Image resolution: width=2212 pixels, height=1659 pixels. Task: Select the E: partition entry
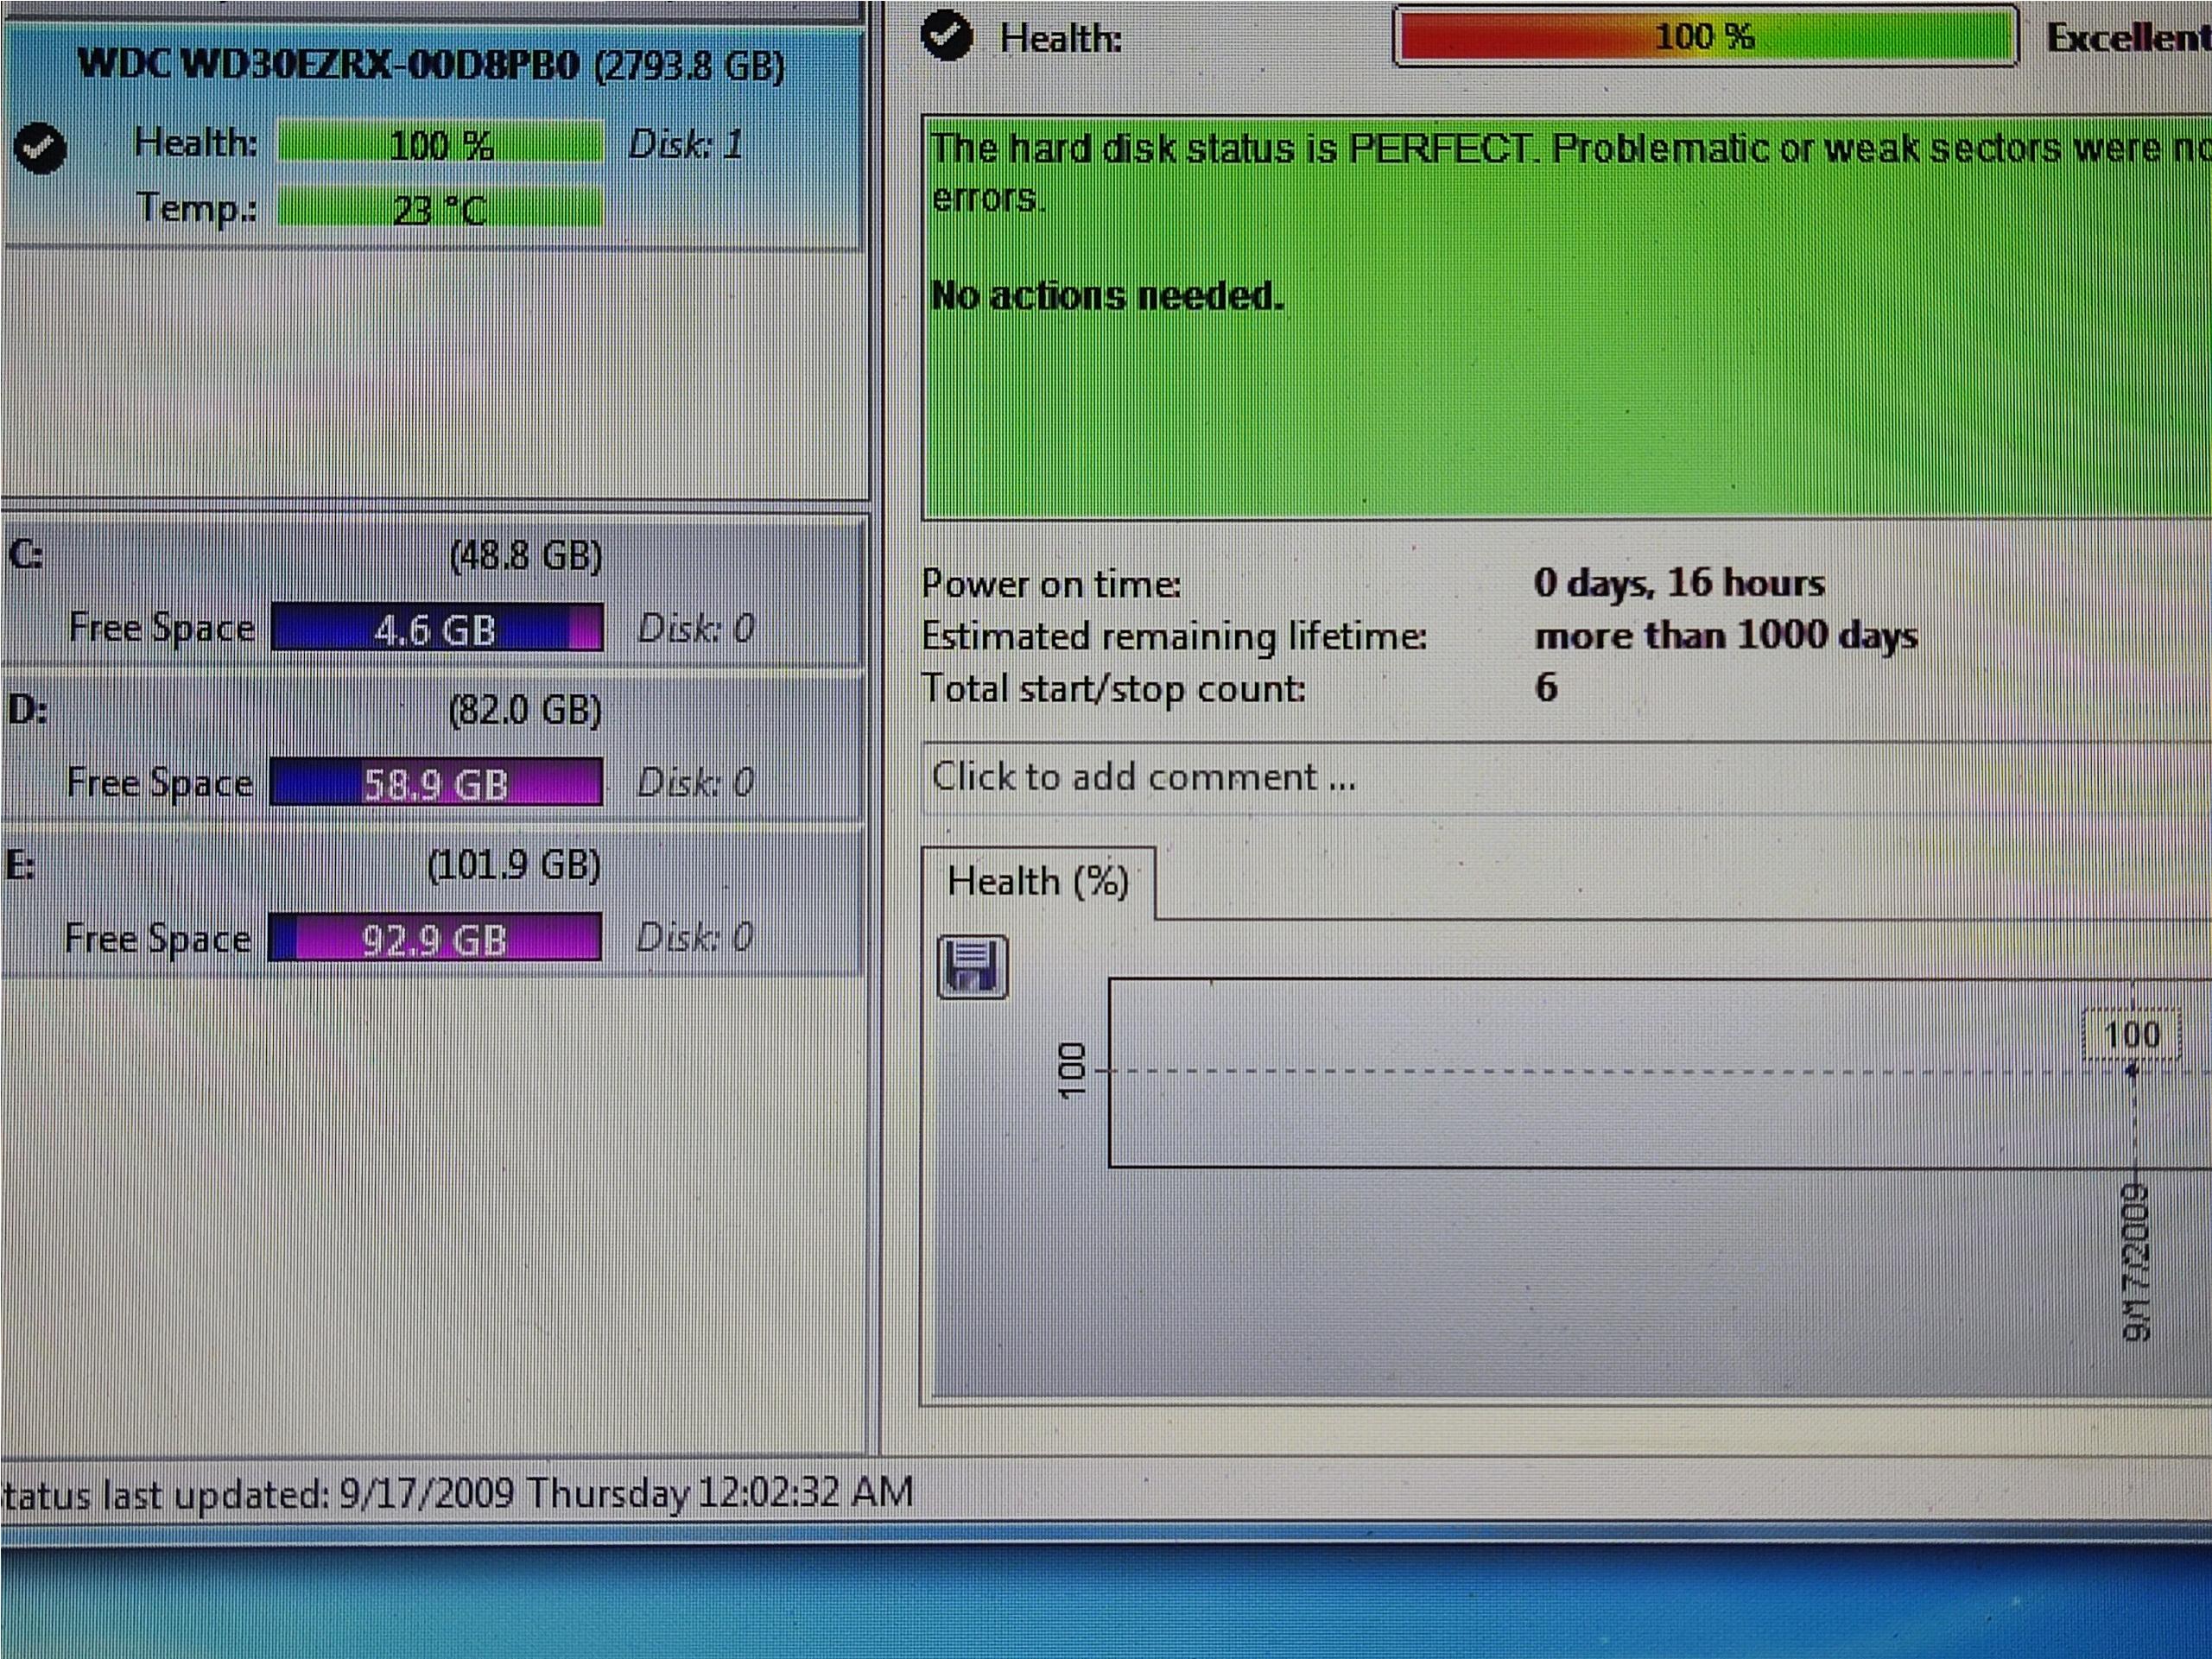click(x=300, y=865)
